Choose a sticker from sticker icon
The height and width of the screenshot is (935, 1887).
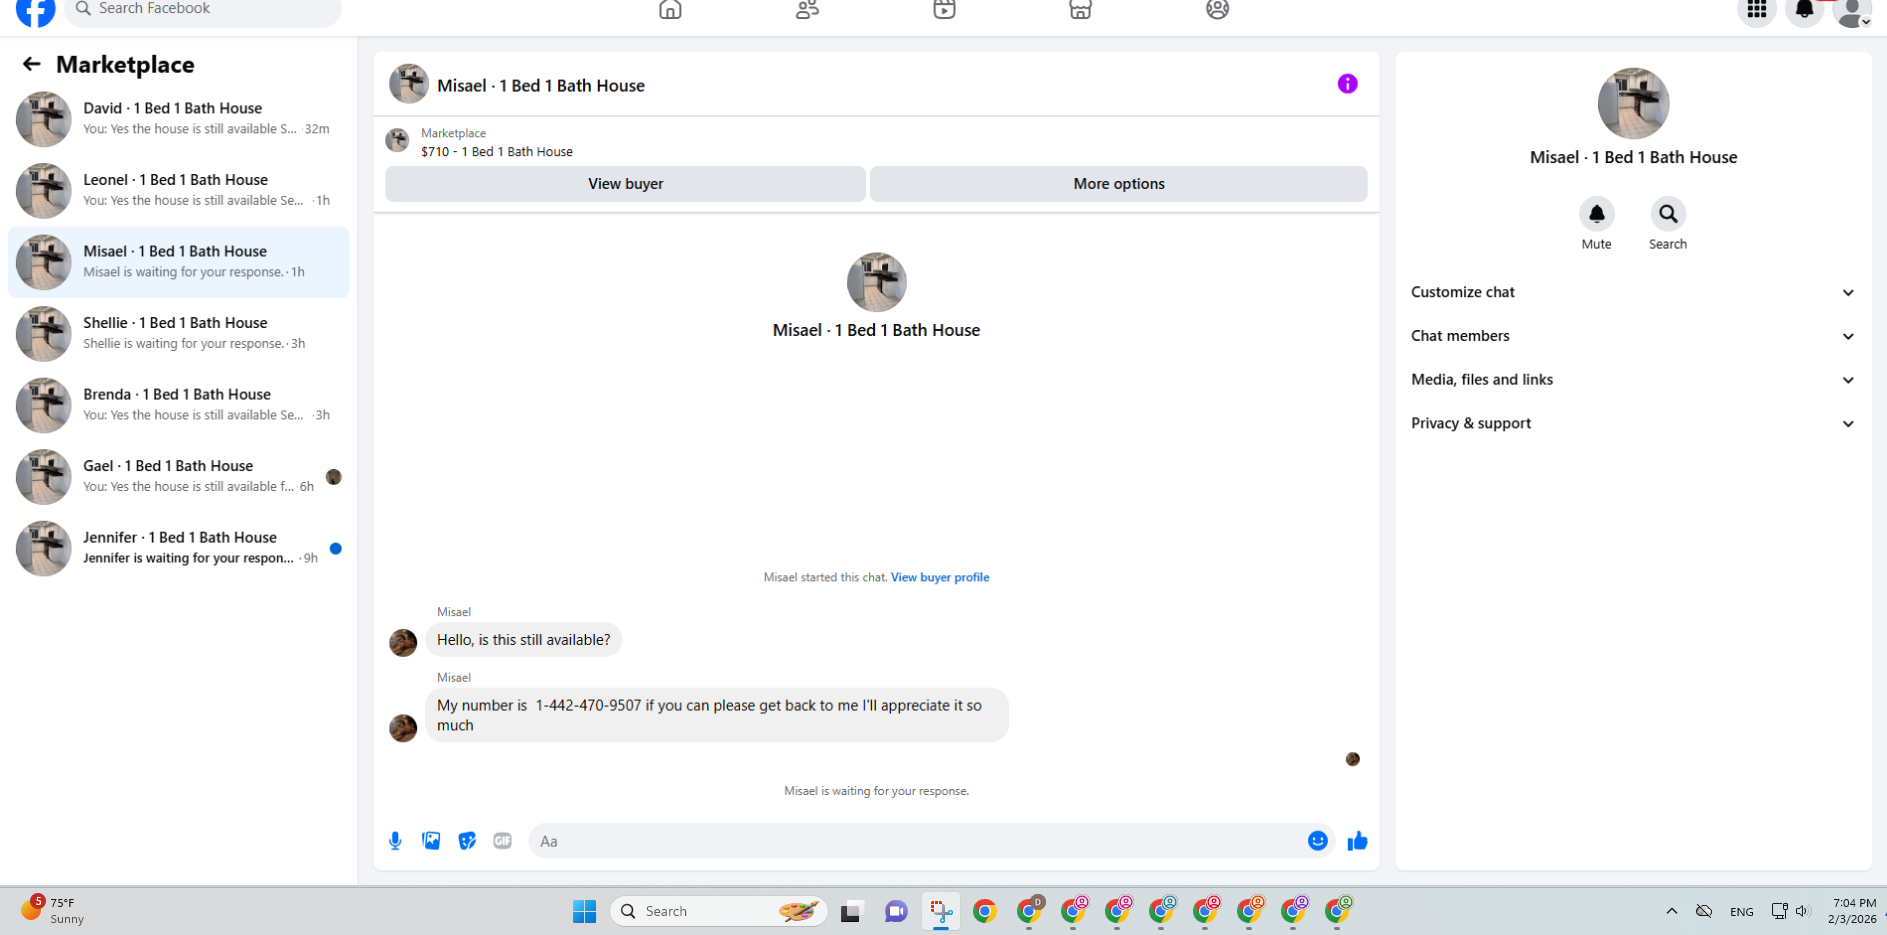tap(467, 841)
